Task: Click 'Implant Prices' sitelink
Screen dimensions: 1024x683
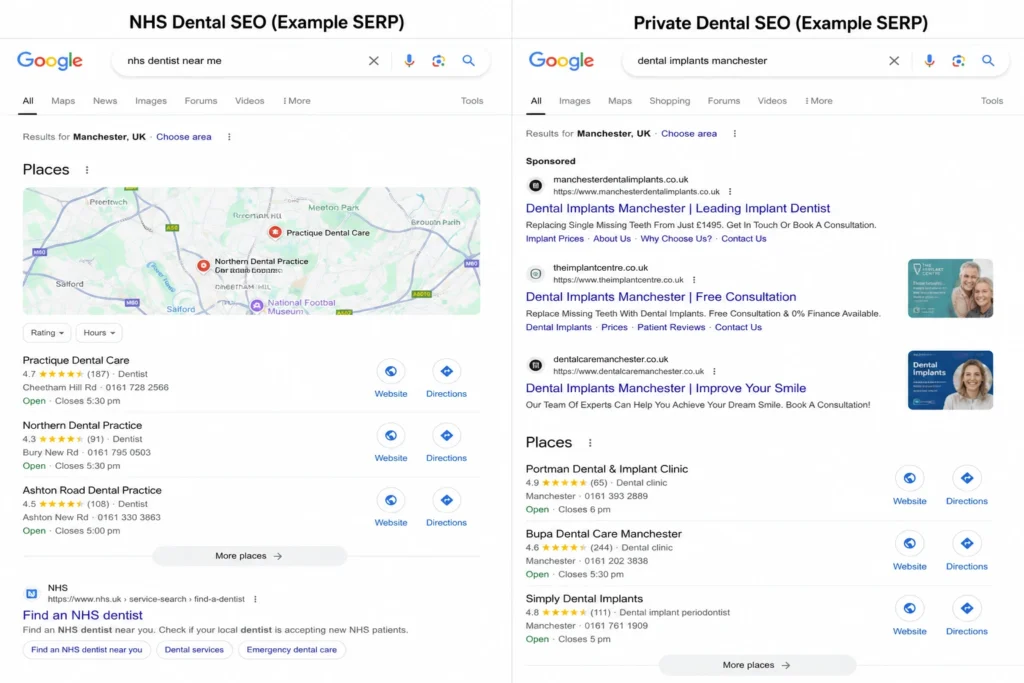Action: pos(554,239)
